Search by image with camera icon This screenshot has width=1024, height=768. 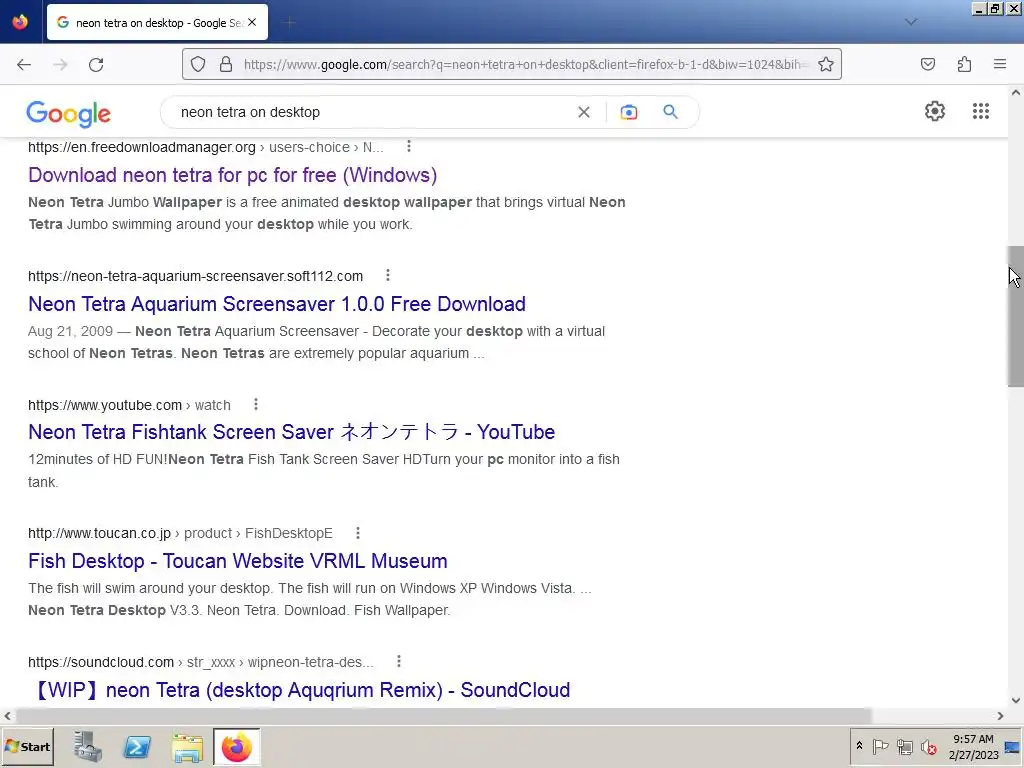click(x=628, y=112)
